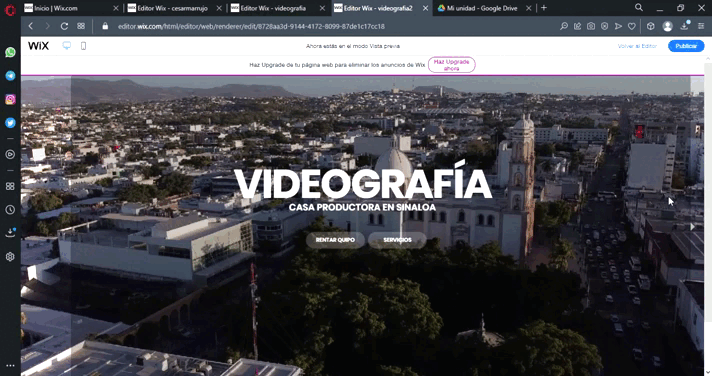Screen dimensions: 712x376
Task: Open the sidebar three-dots setup menu
Action: (10, 366)
